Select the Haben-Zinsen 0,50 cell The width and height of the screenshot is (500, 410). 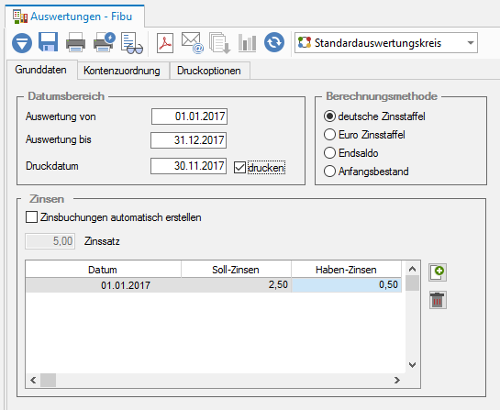pos(347,285)
